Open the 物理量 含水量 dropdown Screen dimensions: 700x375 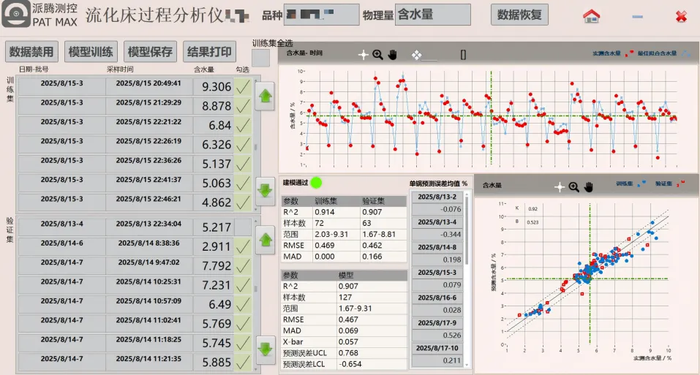[433, 15]
